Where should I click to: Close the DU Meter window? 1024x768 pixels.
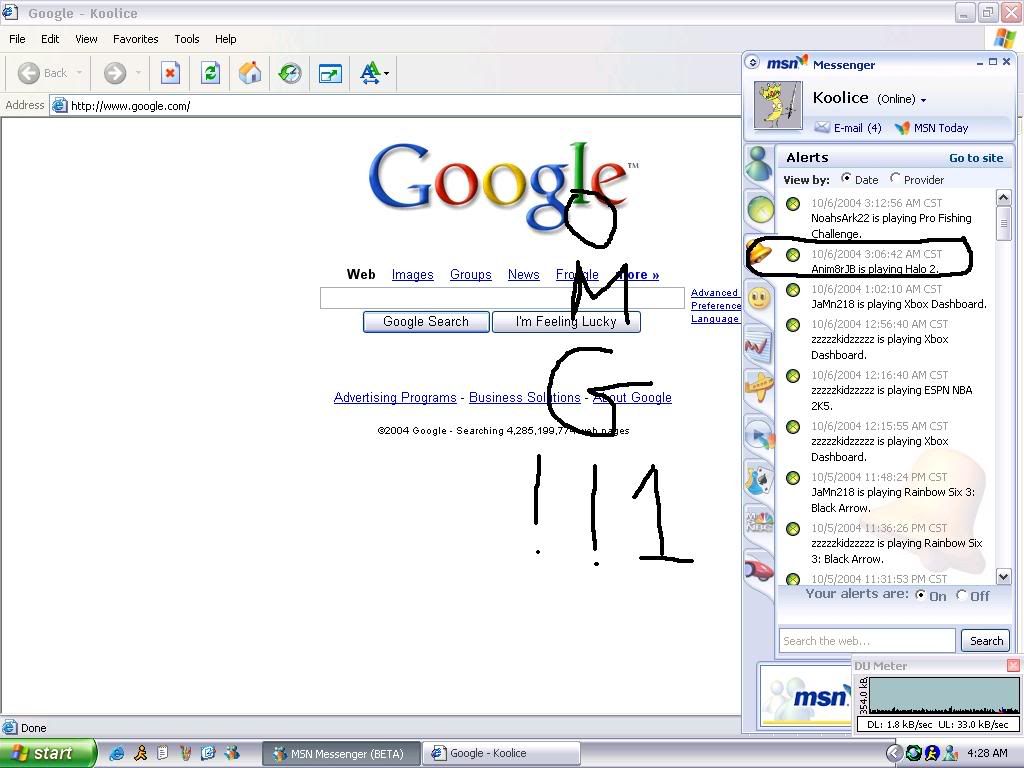1013,665
